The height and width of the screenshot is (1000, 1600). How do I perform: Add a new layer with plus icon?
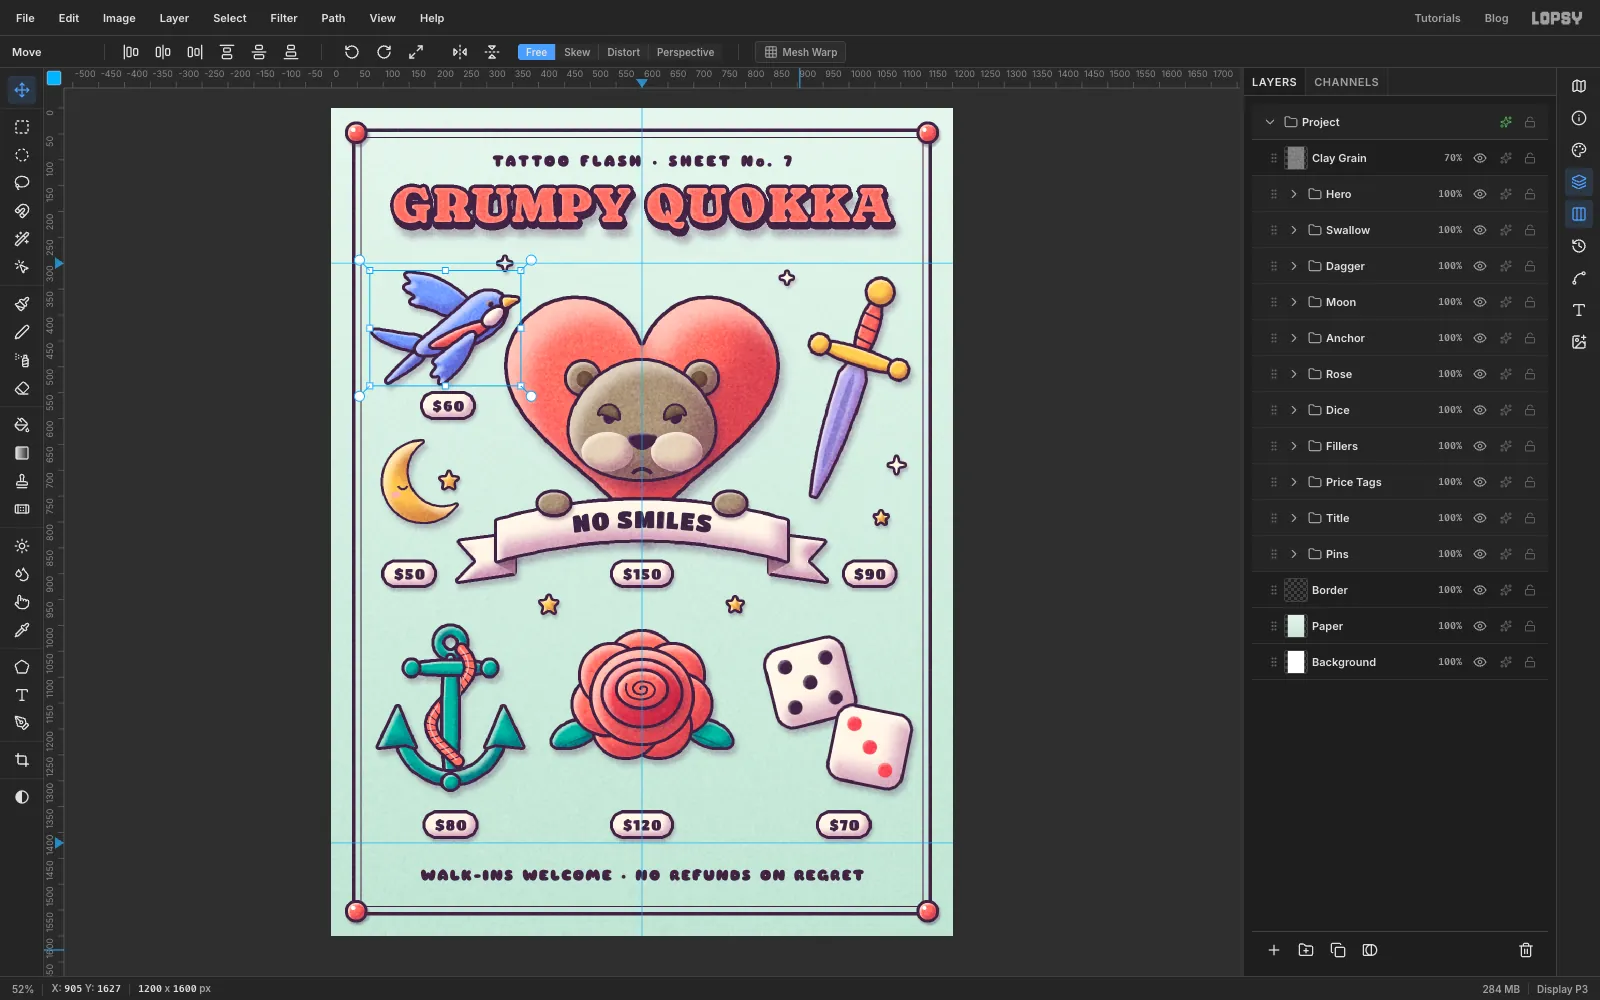(1274, 950)
